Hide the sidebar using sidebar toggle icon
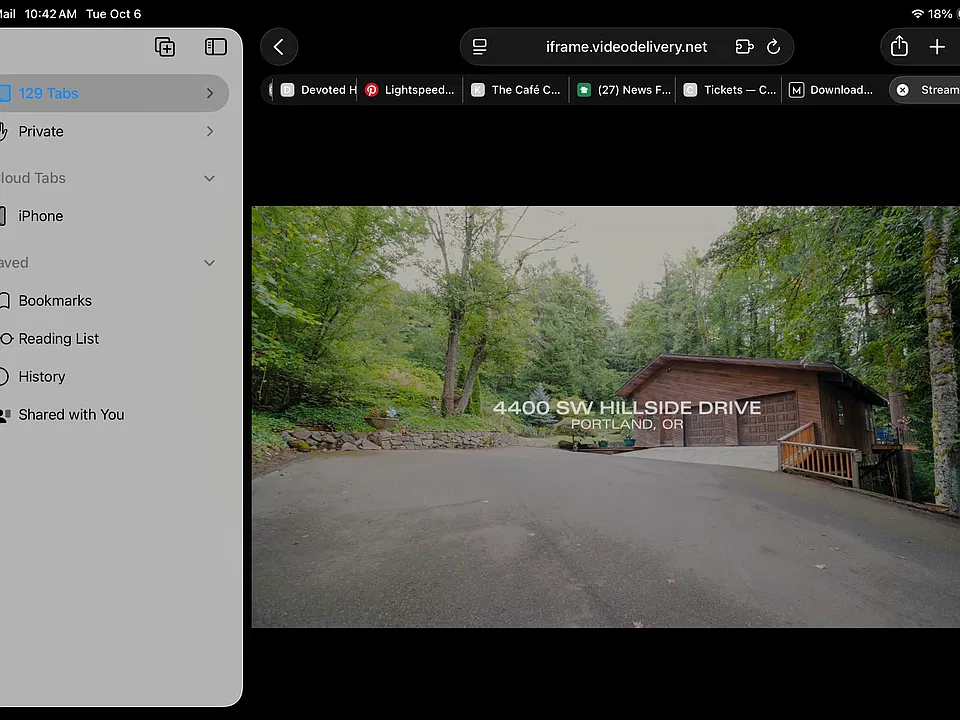The image size is (960, 720). pyautogui.click(x=216, y=47)
